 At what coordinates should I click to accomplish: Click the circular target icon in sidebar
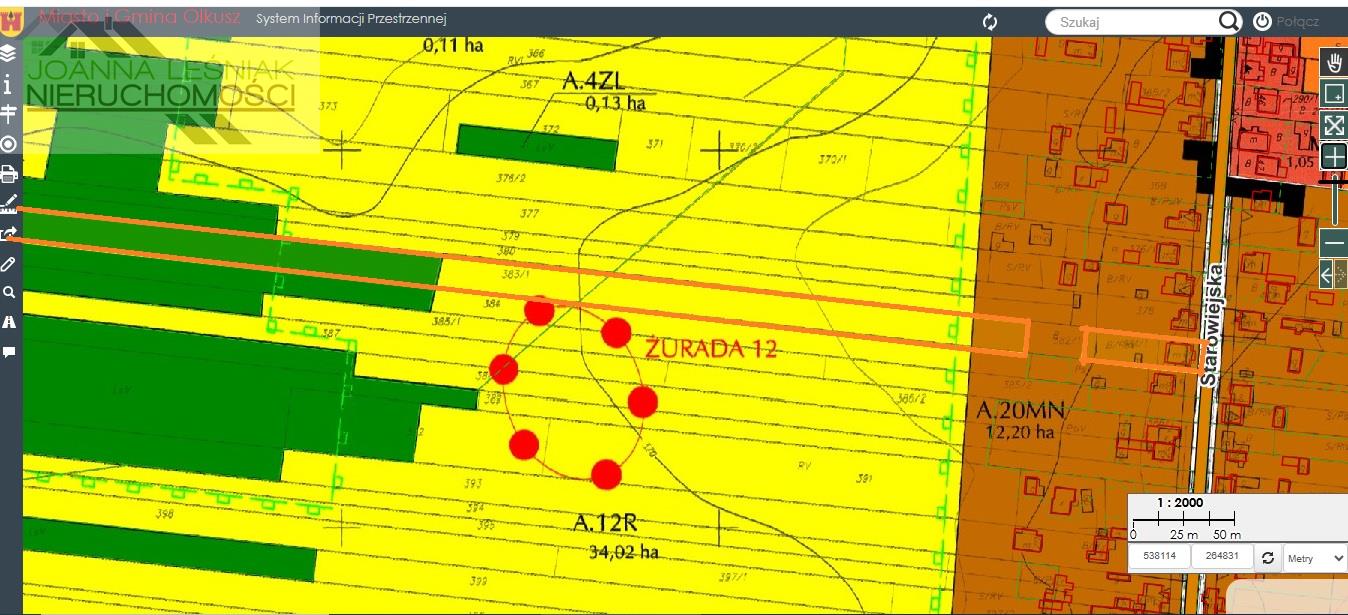pos(9,144)
